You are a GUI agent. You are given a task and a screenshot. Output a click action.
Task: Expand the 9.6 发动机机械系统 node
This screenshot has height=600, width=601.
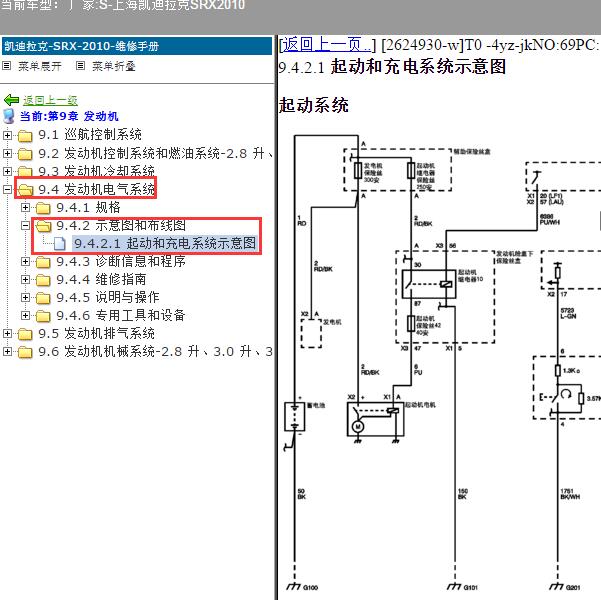[7, 352]
